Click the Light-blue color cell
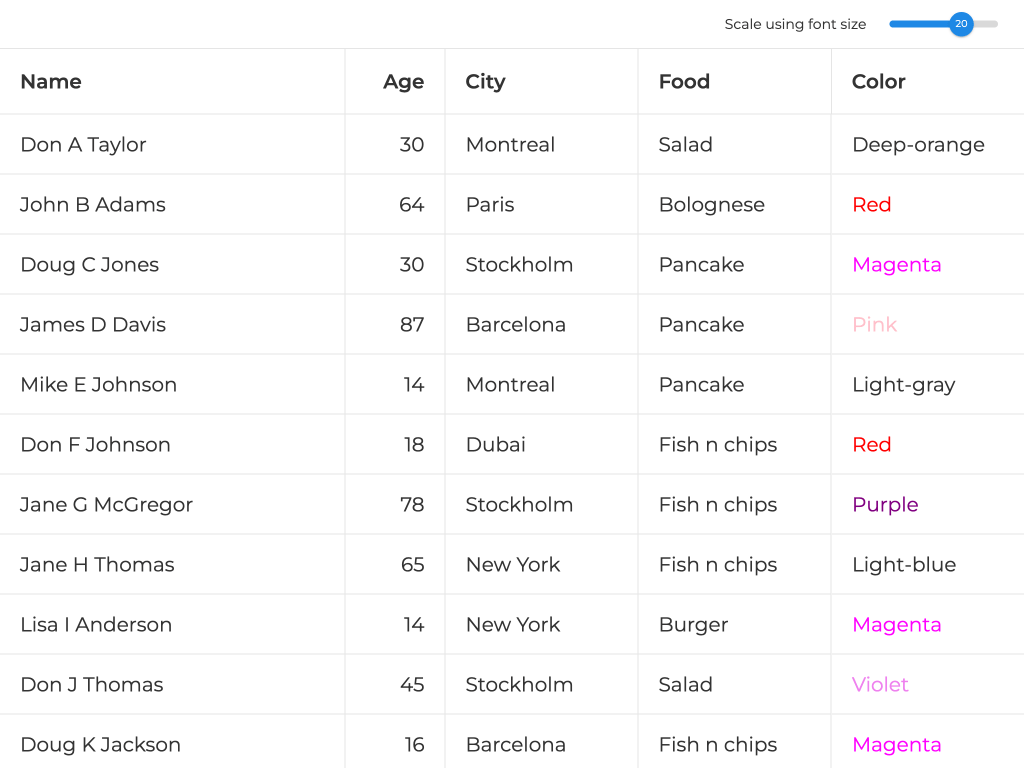Viewport: 1024px width, 768px height. tap(903, 564)
